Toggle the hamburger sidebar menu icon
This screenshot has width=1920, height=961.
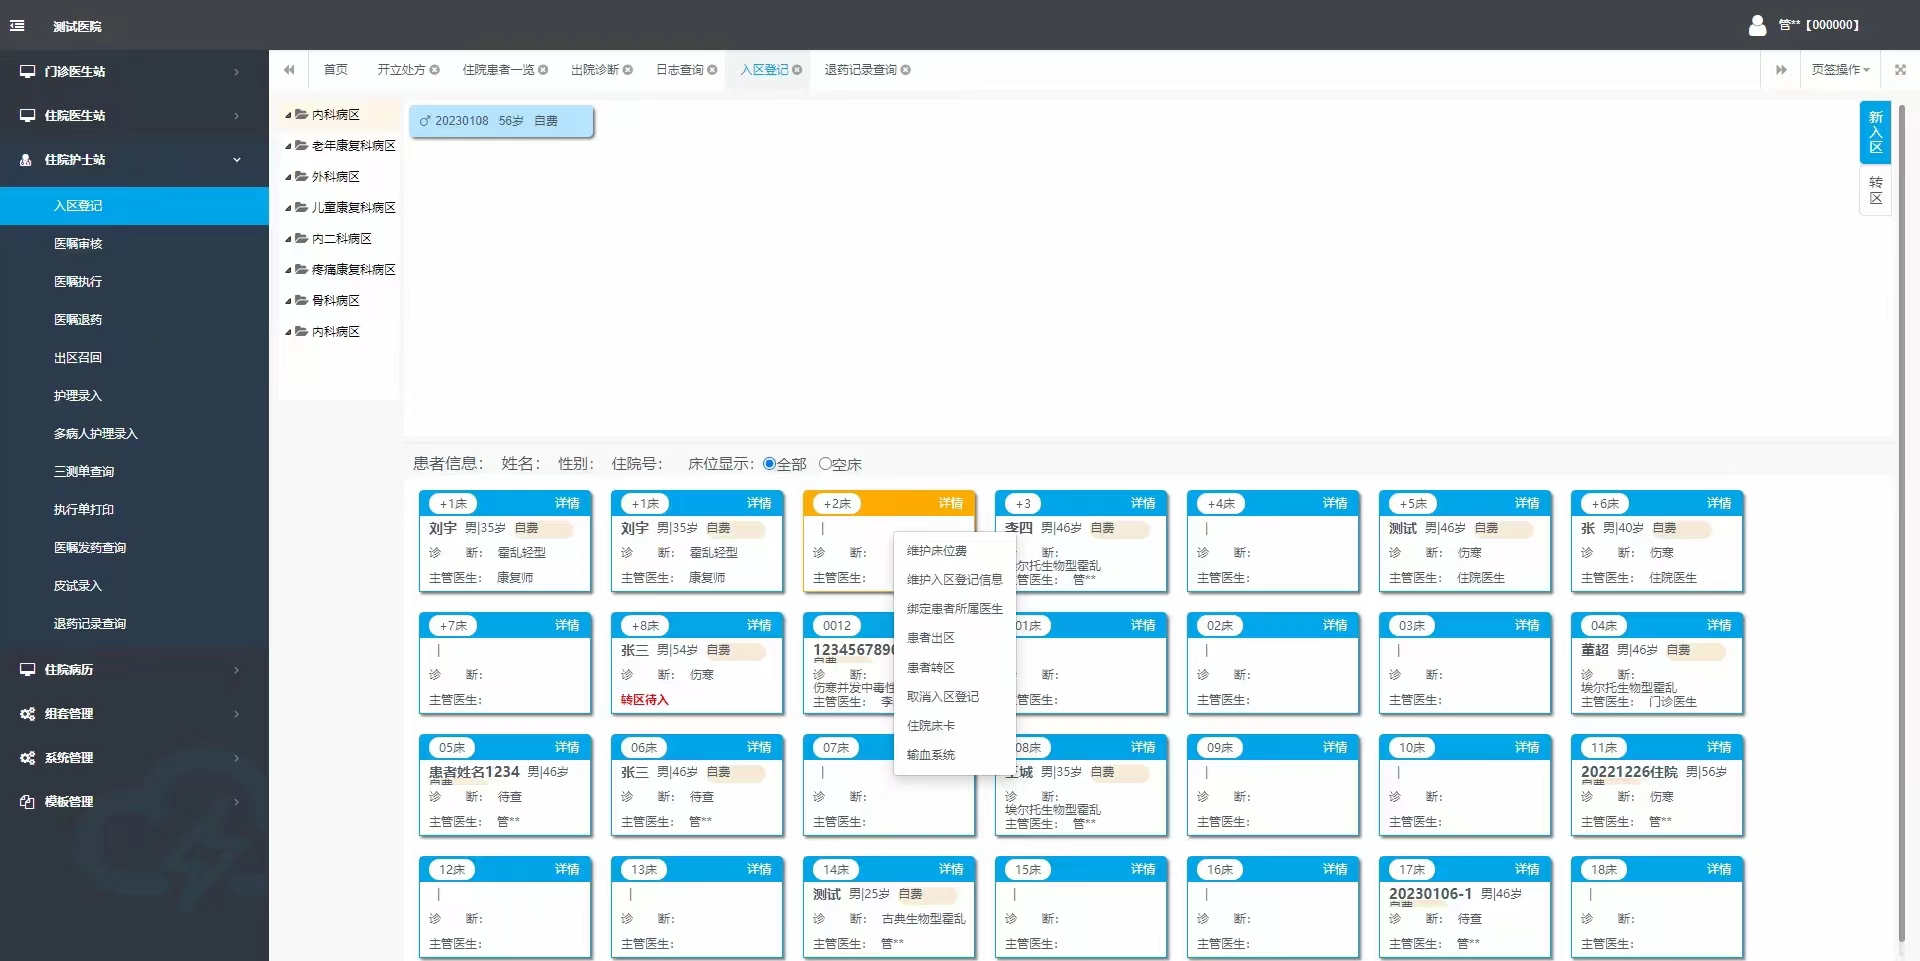[x=17, y=26]
